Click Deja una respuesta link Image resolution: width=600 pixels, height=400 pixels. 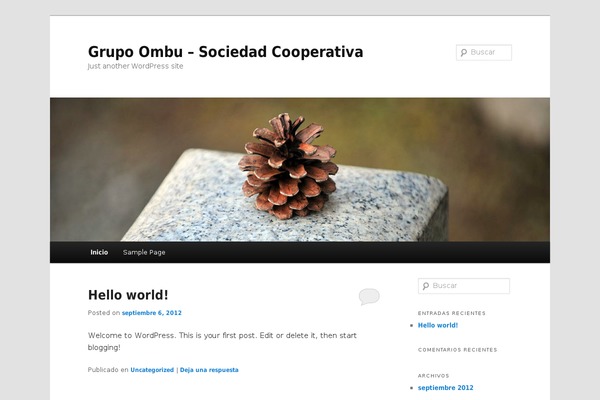pos(209,370)
